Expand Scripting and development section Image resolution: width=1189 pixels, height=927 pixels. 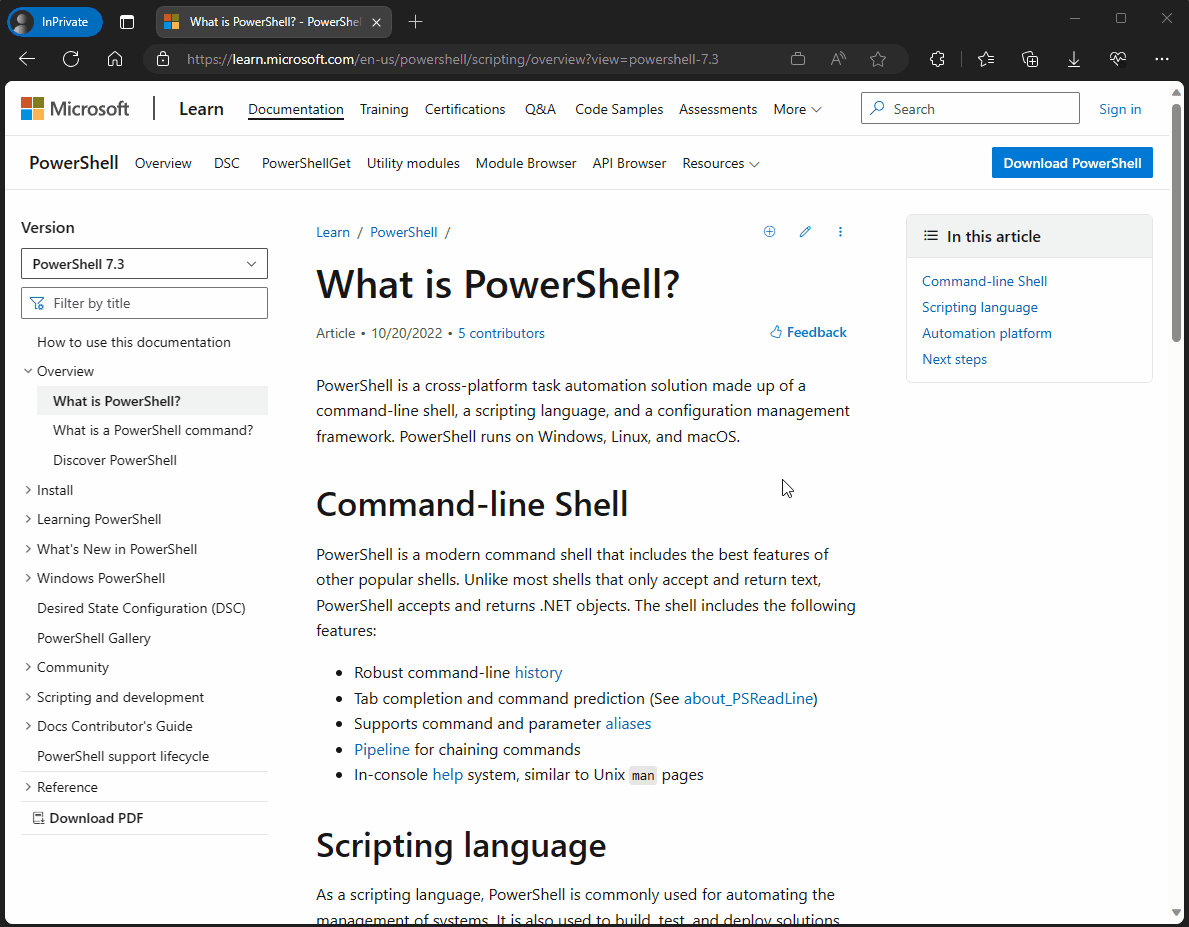(x=28, y=697)
